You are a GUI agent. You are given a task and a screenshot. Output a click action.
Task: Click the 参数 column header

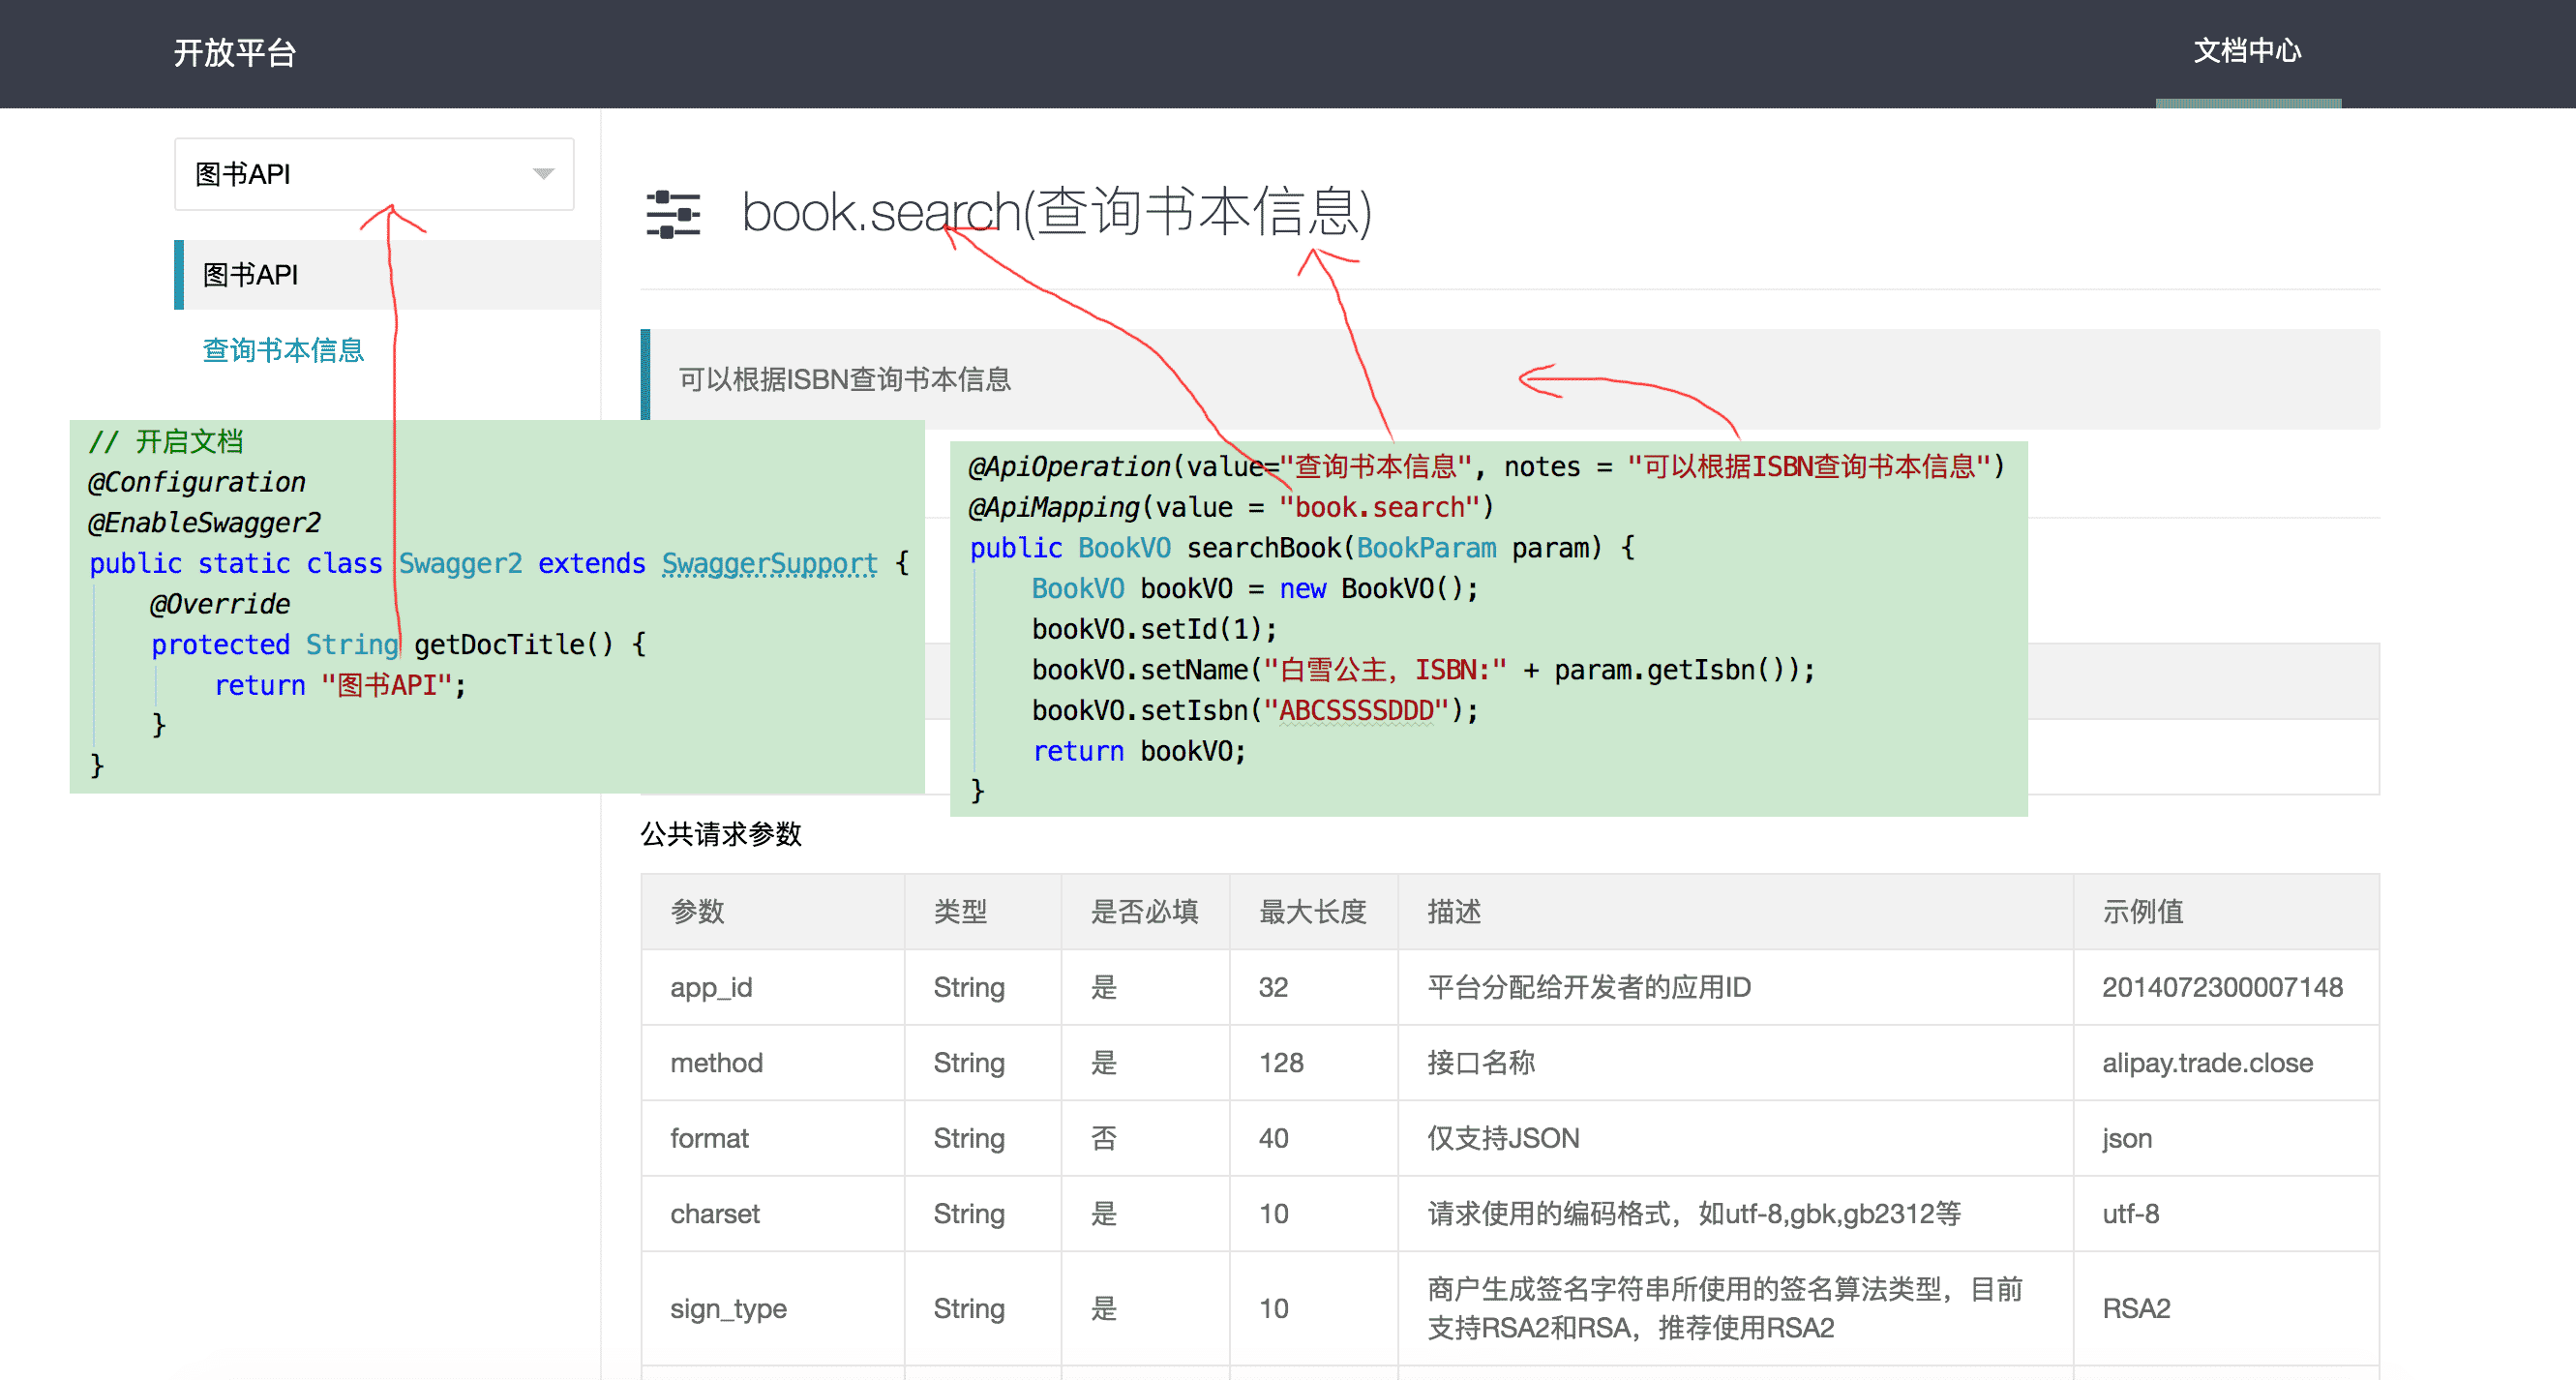[697, 911]
